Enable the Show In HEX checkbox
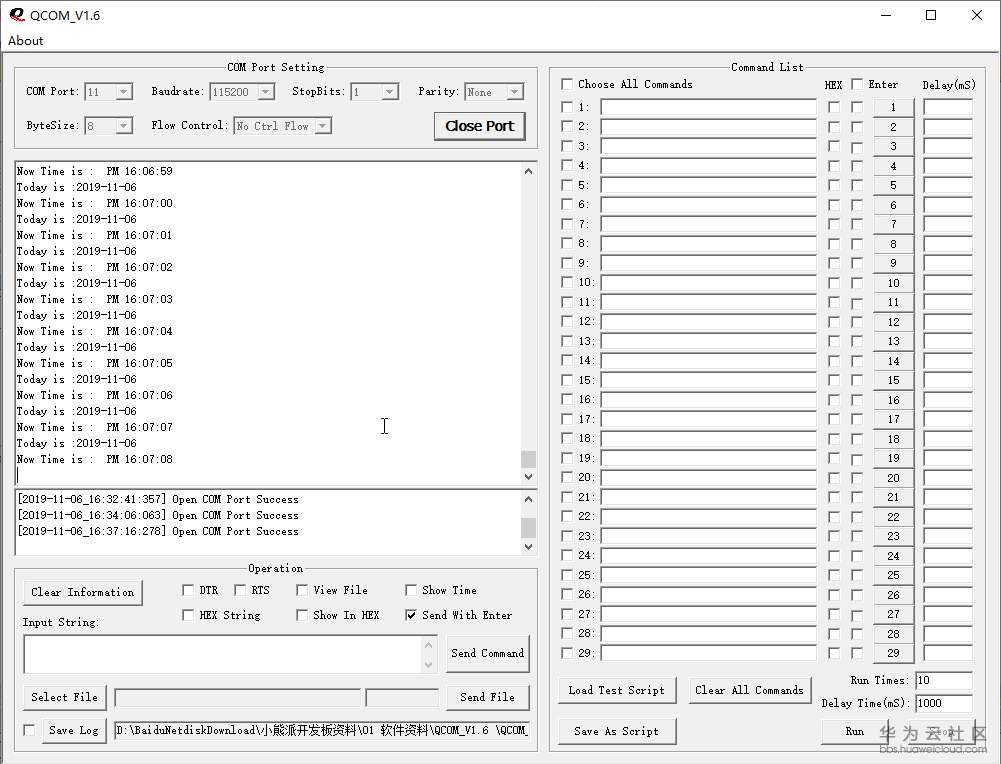This screenshot has height=764, width=1001. click(302, 615)
